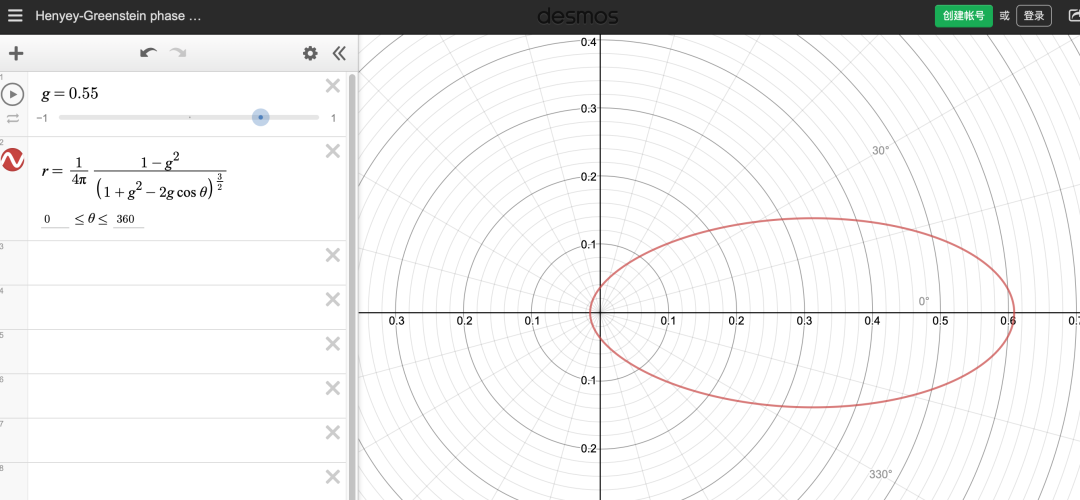Delete the polar r expression
The image size is (1080, 500).
tap(333, 152)
